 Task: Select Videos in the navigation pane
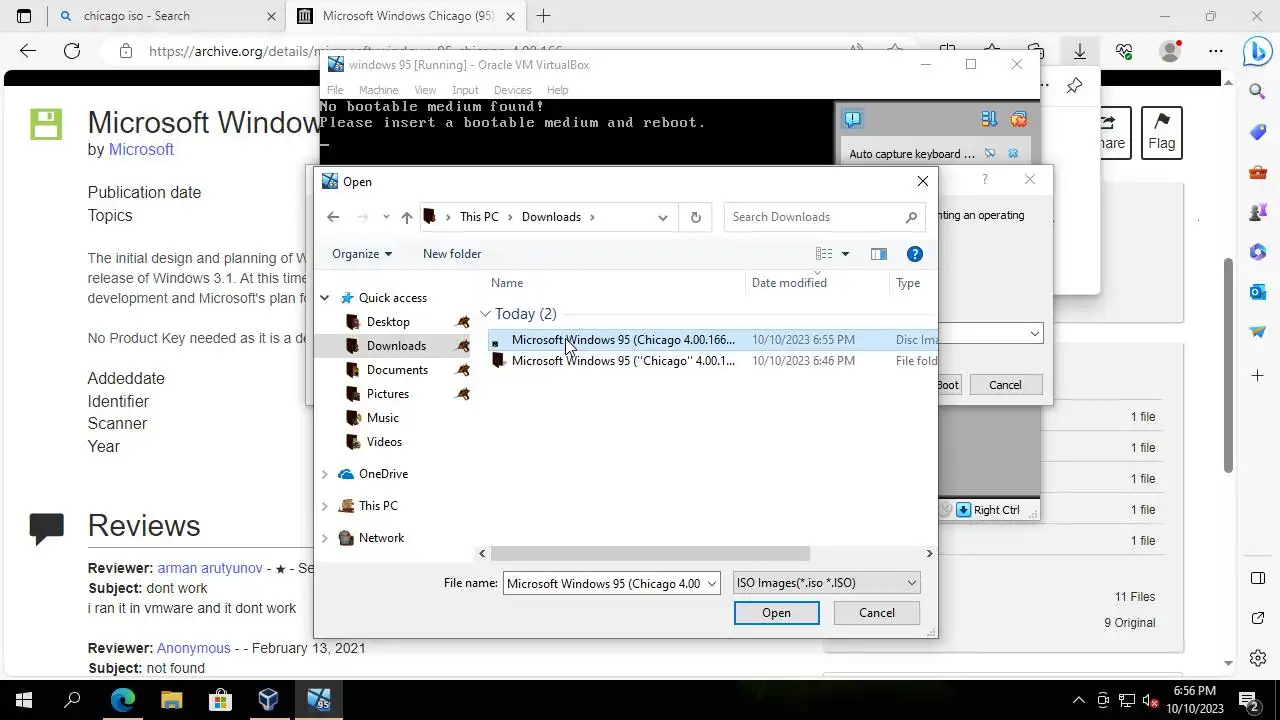pos(384,442)
